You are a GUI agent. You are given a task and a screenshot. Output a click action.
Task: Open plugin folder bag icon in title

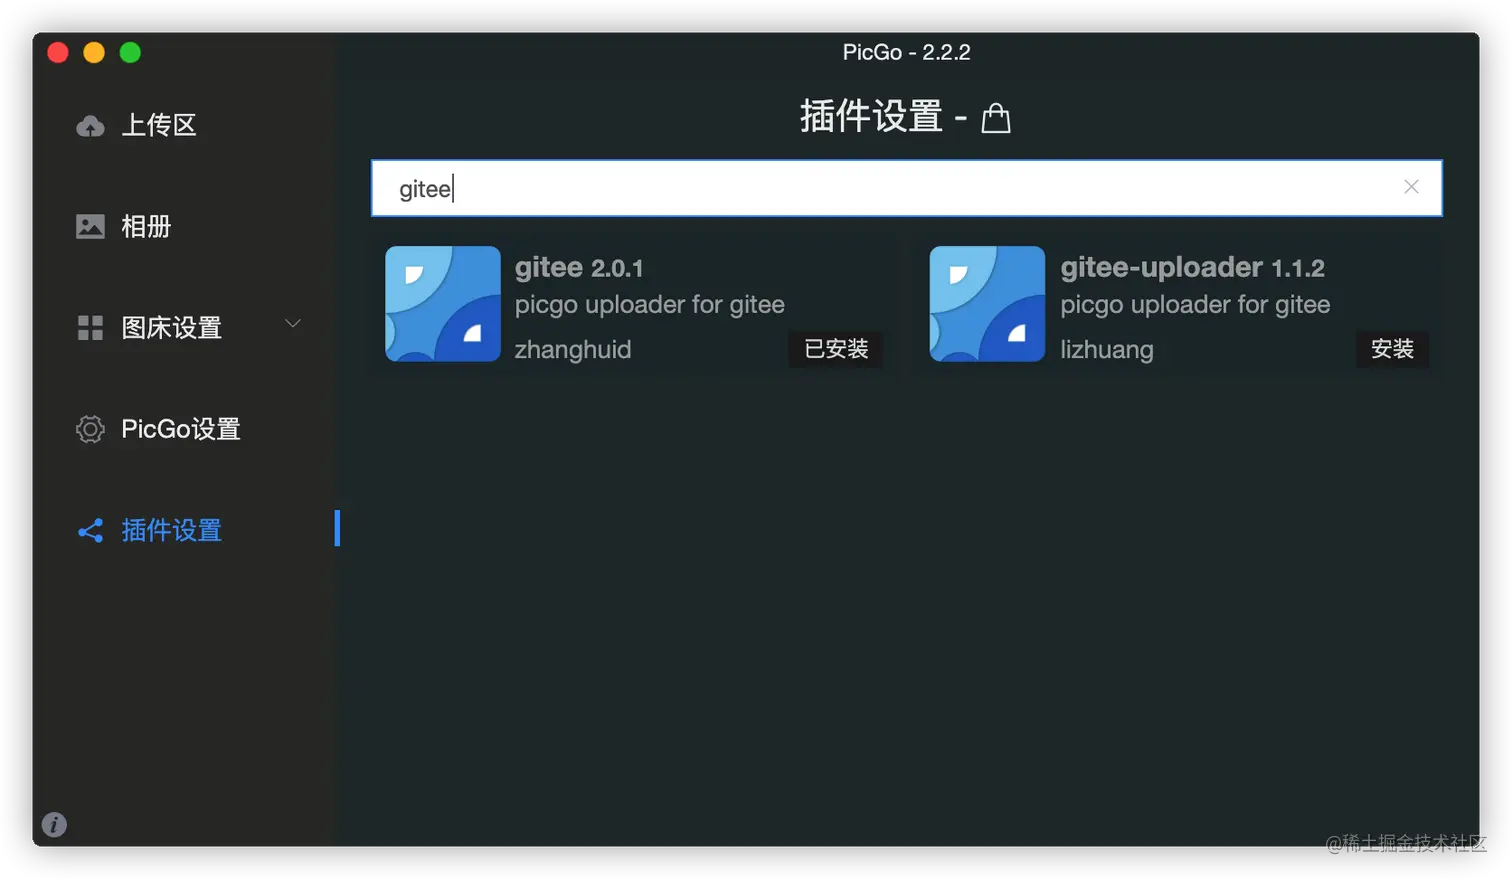pos(996,118)
